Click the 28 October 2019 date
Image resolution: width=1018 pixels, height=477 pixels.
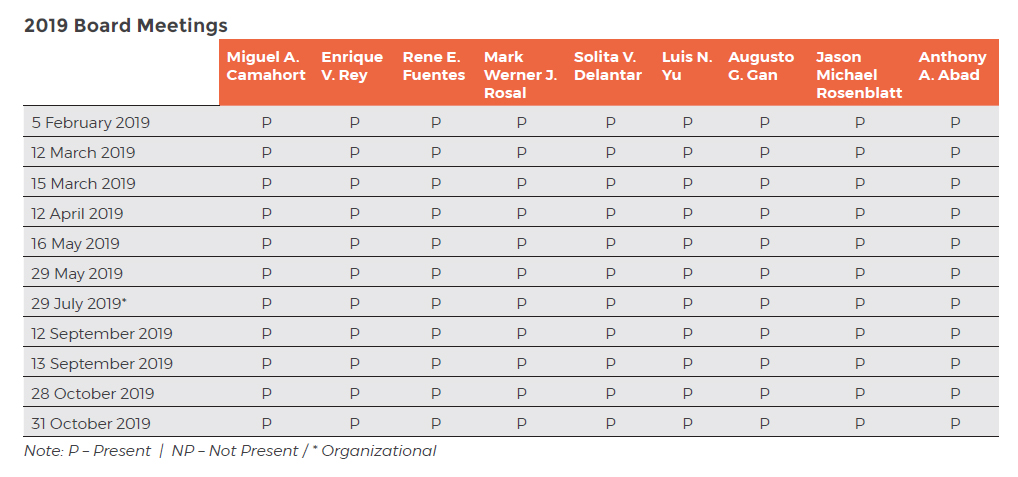(92, 394)
